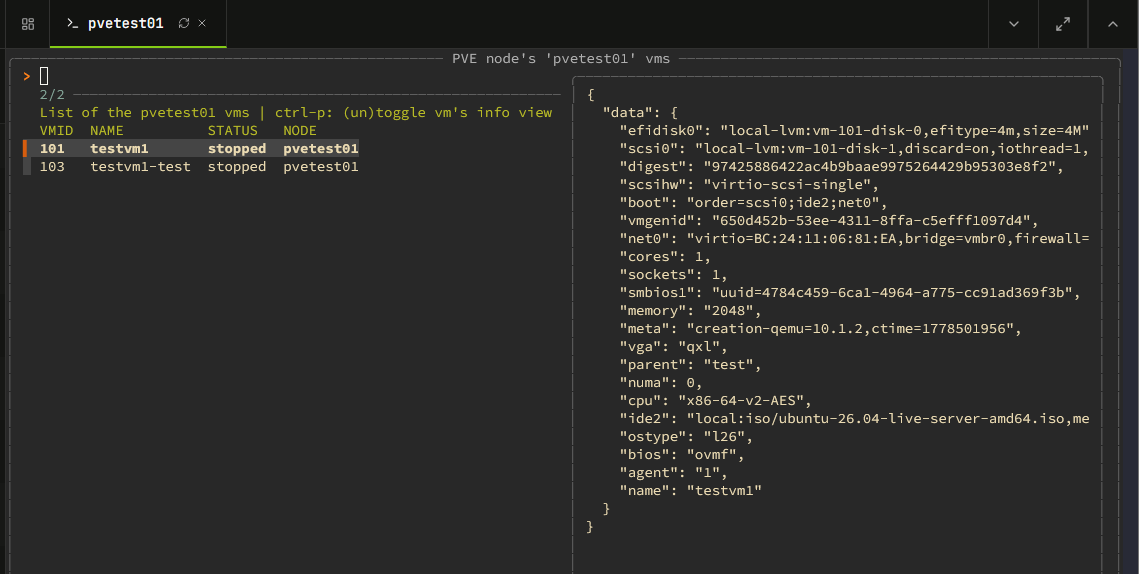The image size is (1139, 574).
Task: Click the NODE column header
Action: [300, 131]
